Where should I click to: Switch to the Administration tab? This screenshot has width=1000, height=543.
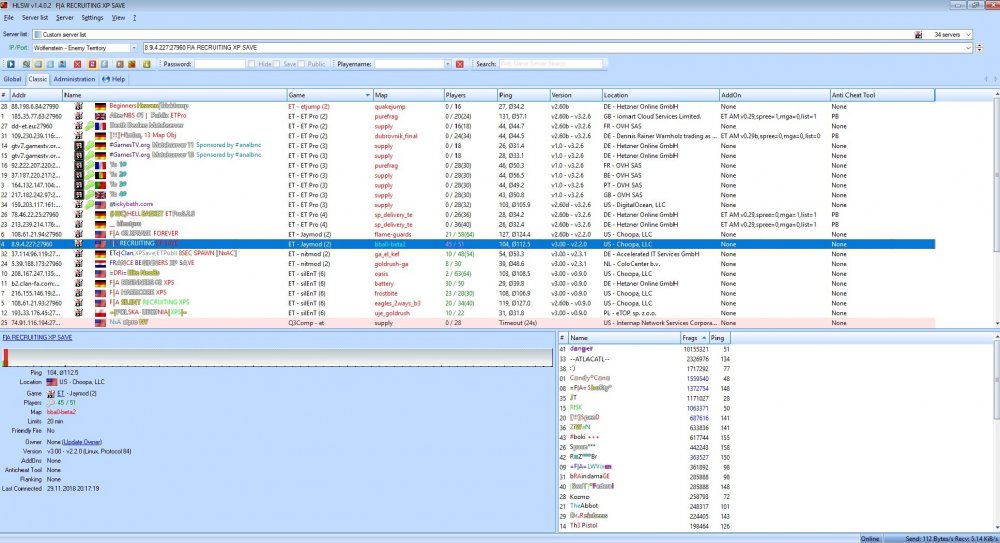click(x=74, y=79)
